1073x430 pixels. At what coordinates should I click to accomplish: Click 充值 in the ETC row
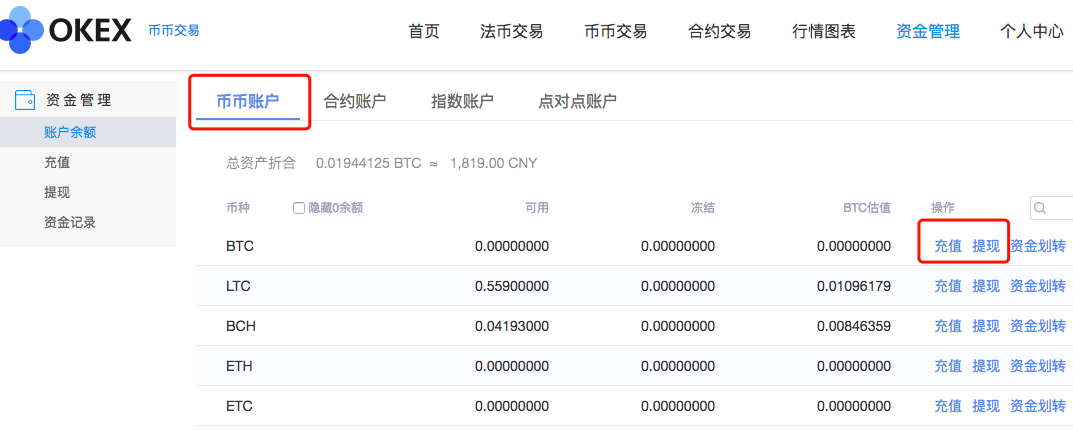point(948,406)
